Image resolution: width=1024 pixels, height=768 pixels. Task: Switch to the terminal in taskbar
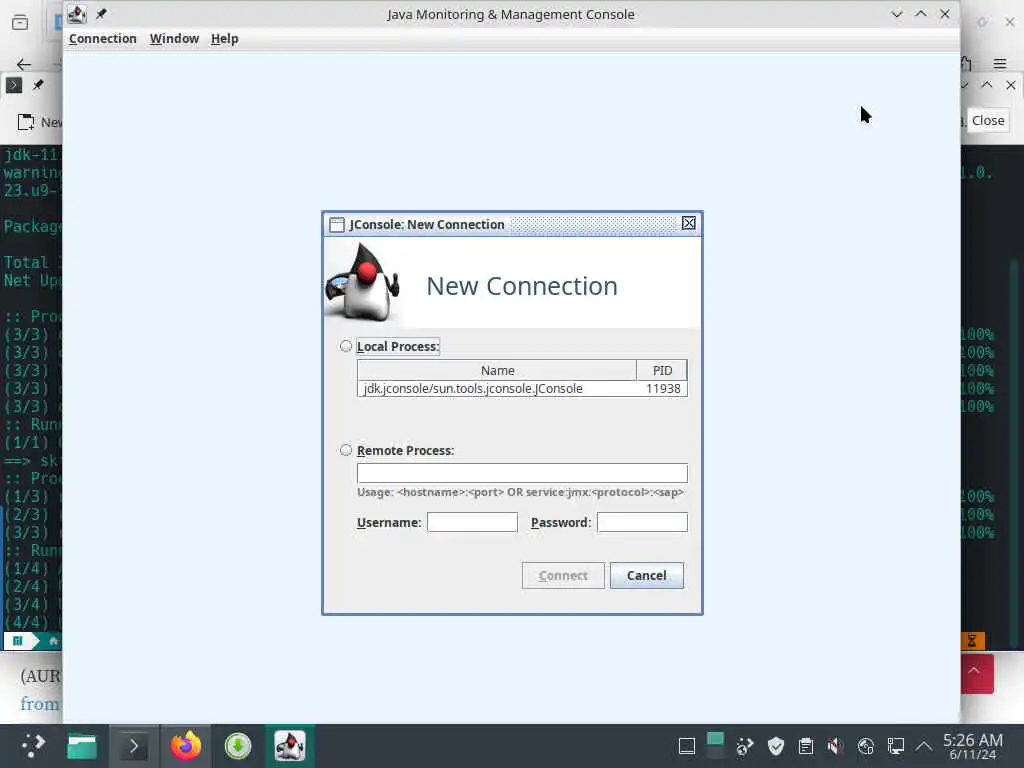click(133, 746)
